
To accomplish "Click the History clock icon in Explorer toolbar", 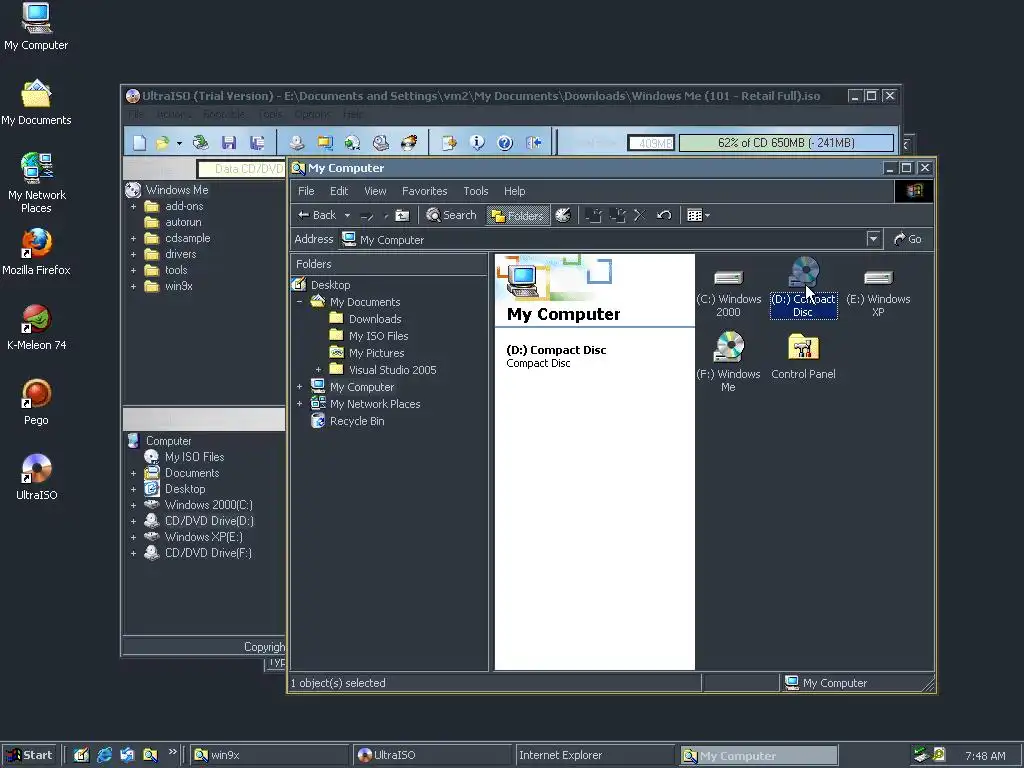I will coord(563,215).
